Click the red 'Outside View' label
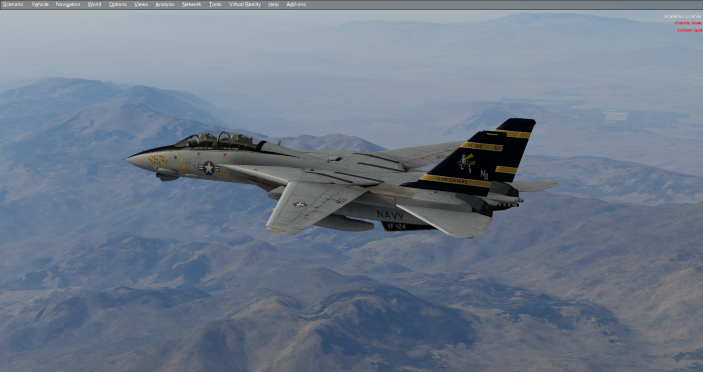Screen dimensions: 703x372 click(x=688, y=23)
